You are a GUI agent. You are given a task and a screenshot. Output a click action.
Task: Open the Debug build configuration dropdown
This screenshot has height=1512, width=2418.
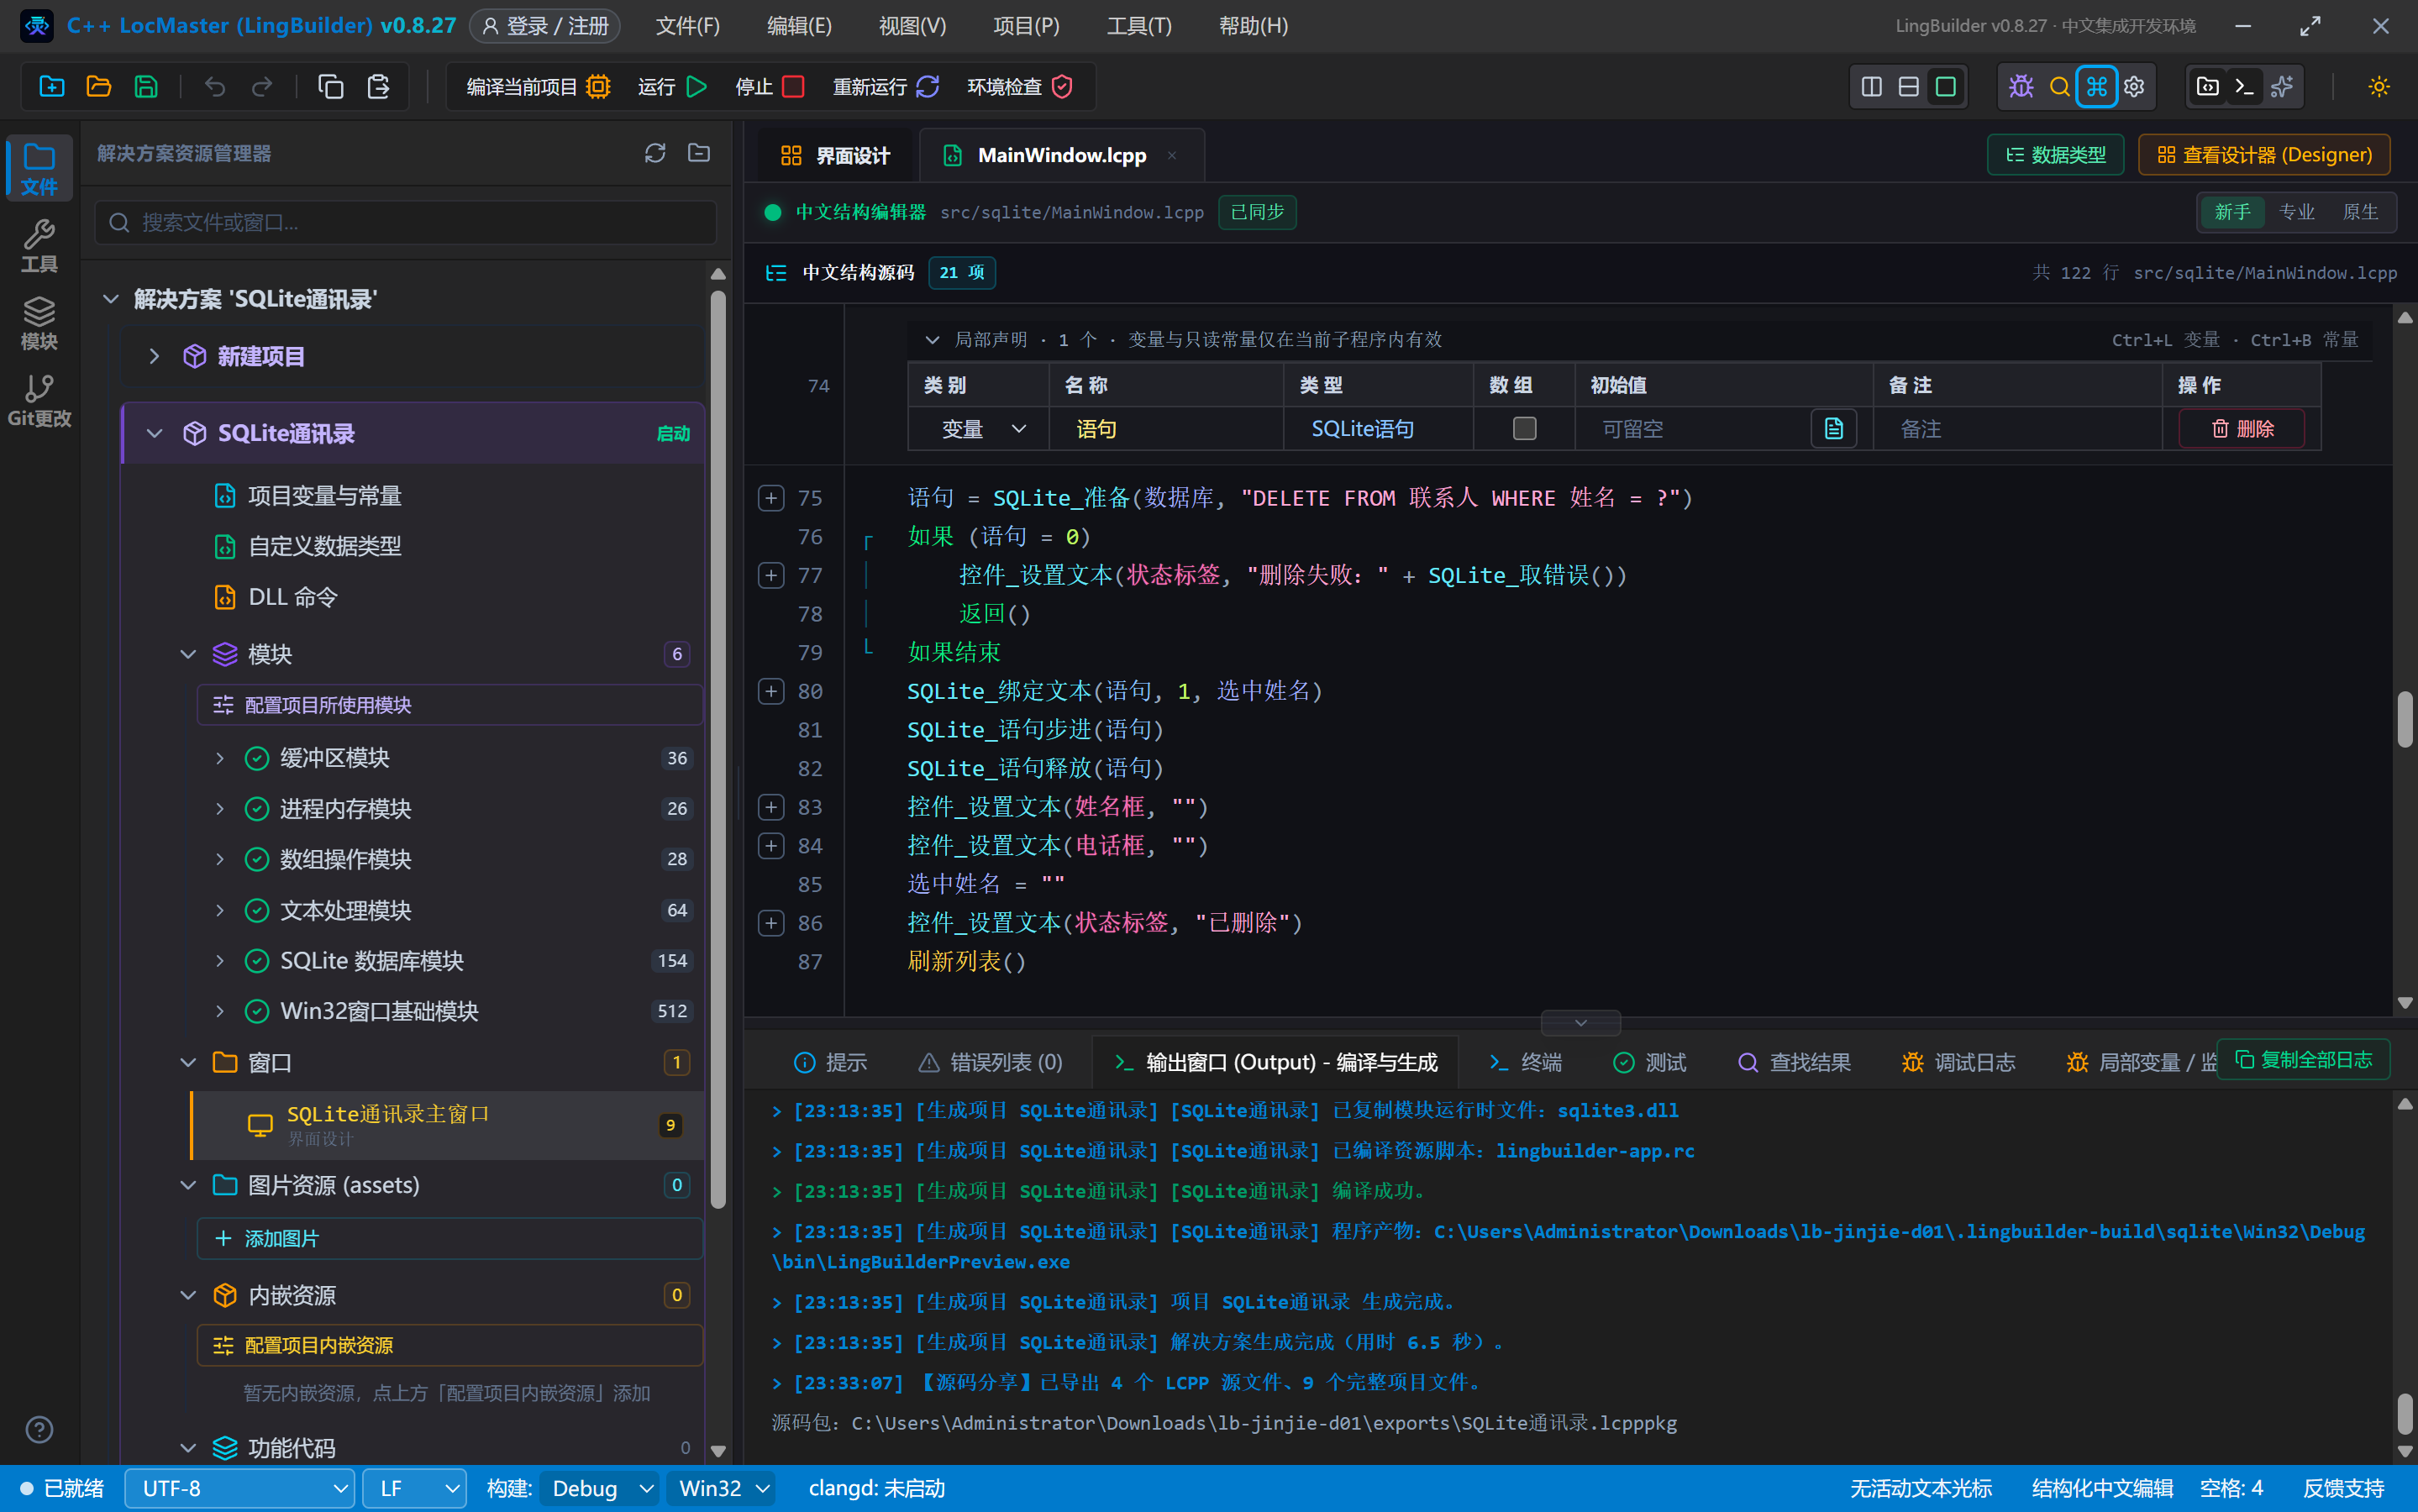(x=601, y=1488)
